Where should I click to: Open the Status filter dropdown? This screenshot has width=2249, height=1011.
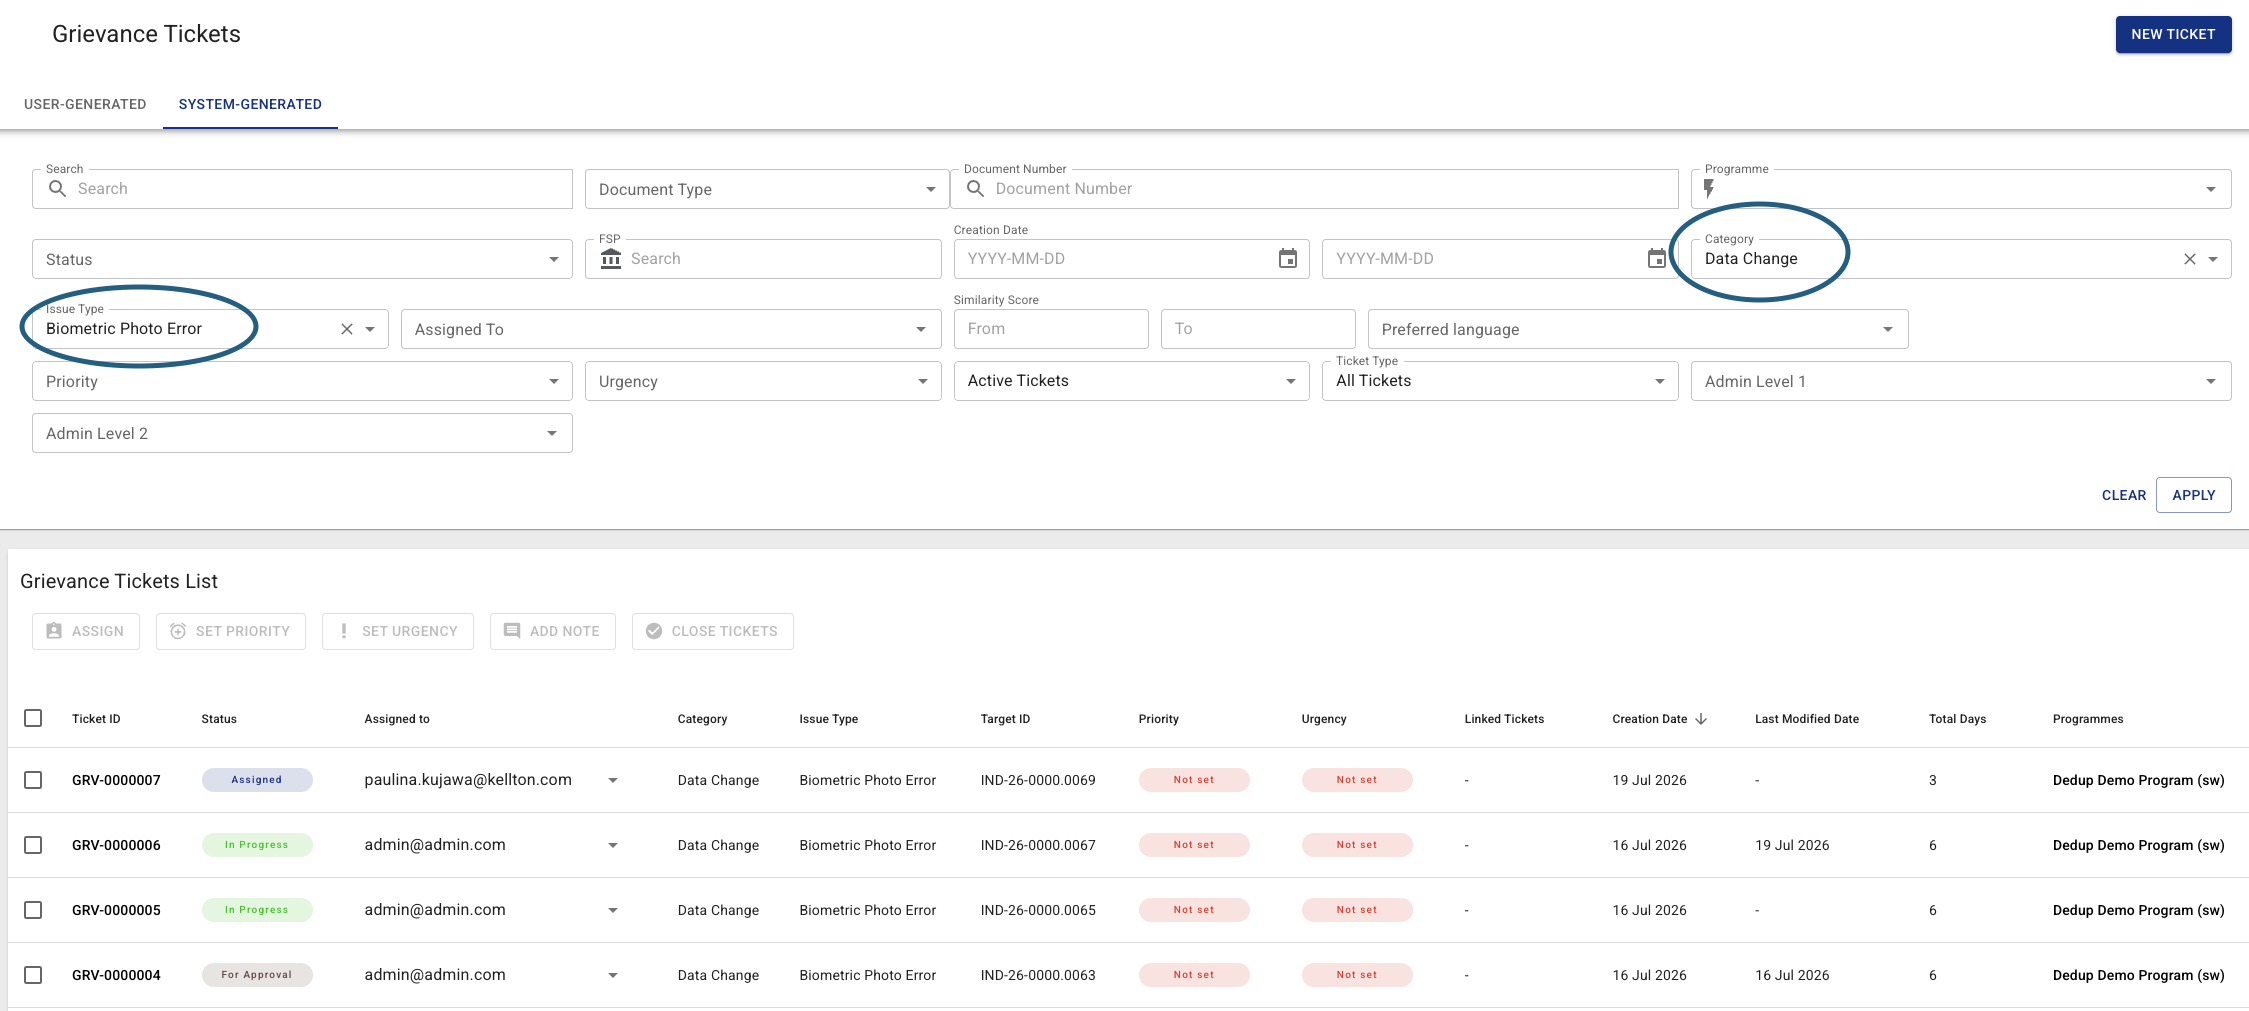click(302, 259)
